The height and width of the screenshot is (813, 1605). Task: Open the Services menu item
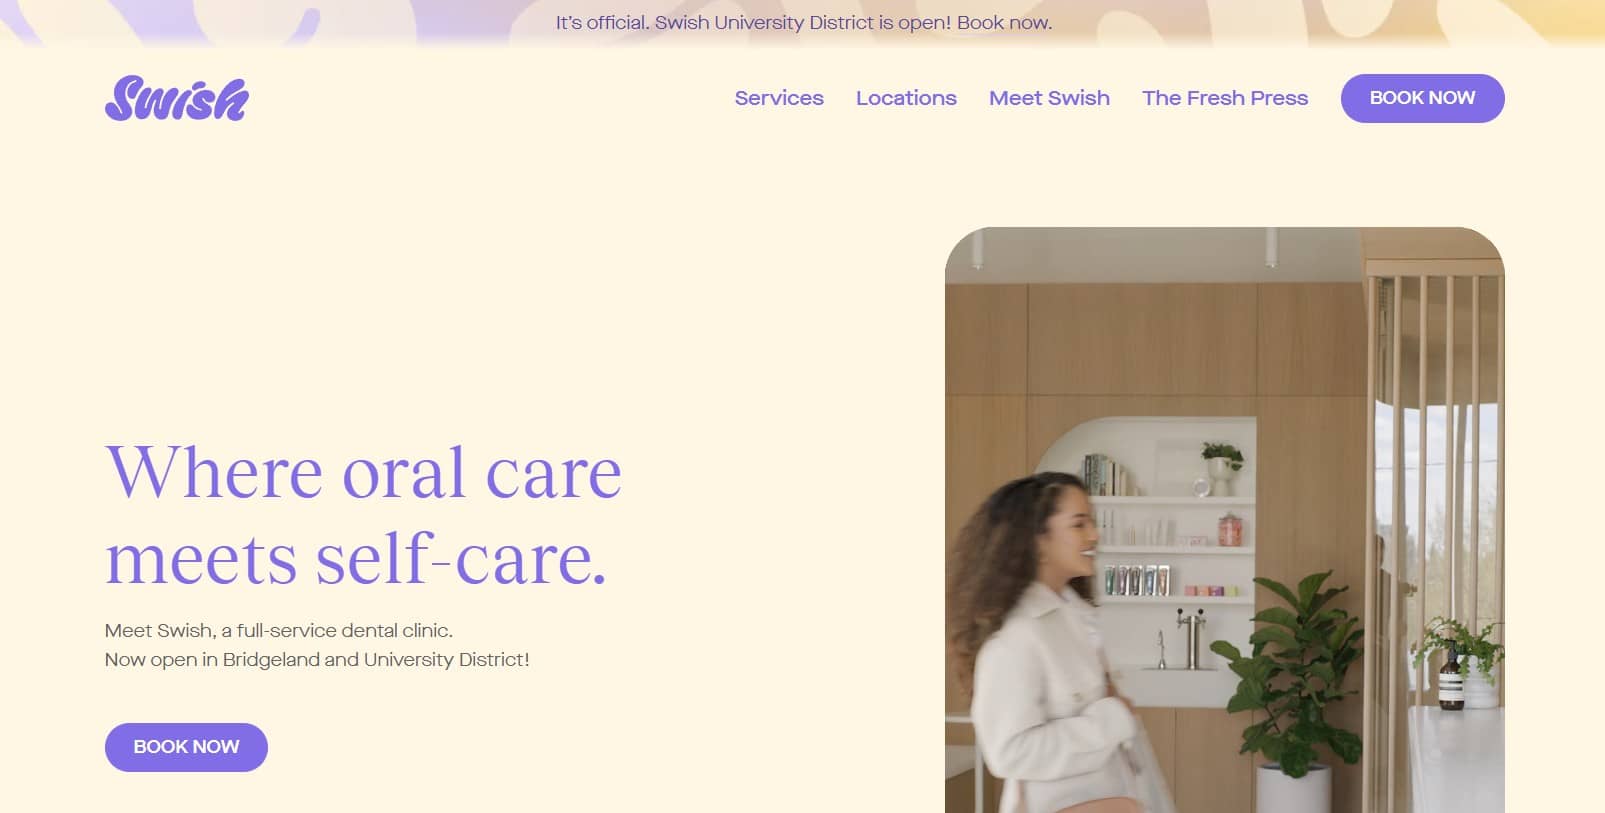coord(779,98)
